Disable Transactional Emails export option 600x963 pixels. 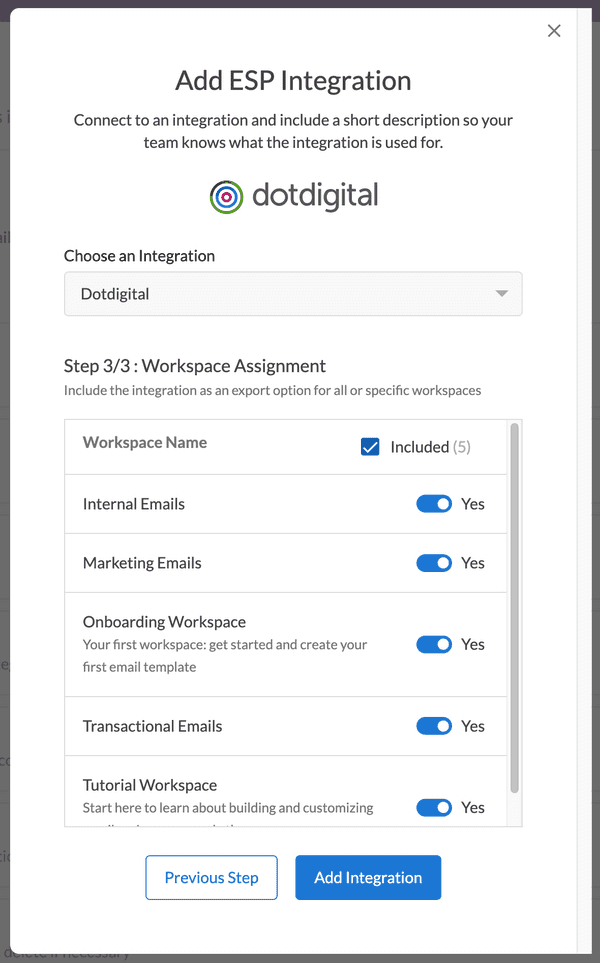(434, 725)
